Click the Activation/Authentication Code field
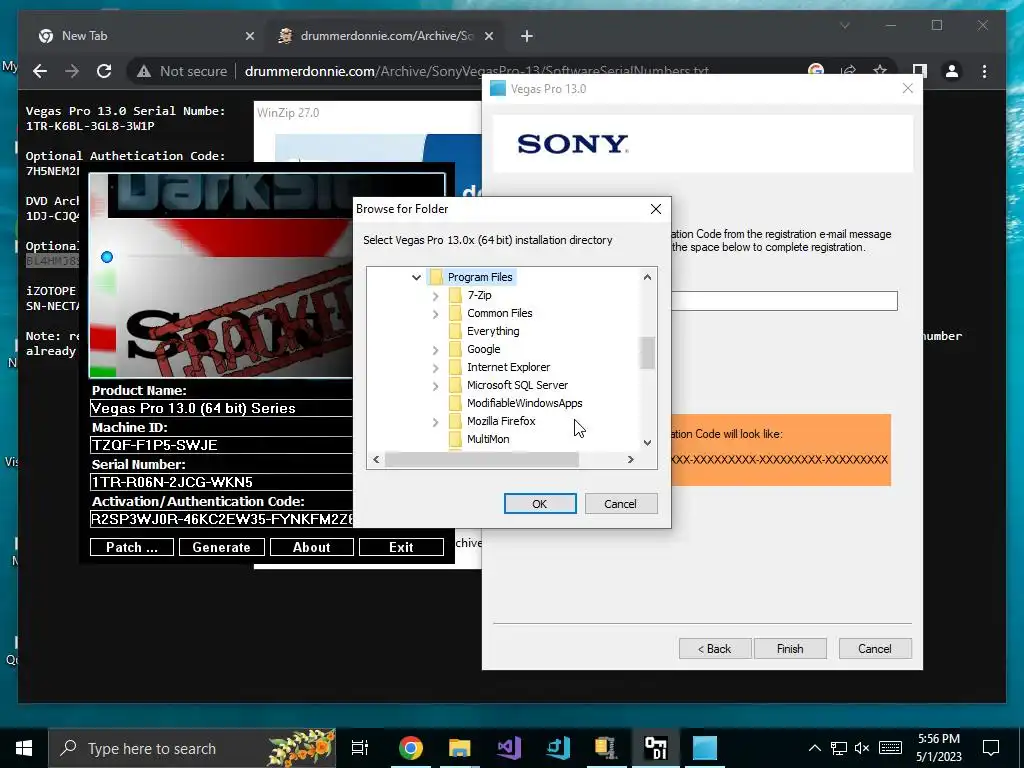The width and height of the screenshot is (1024, 768). click(221, 519)
